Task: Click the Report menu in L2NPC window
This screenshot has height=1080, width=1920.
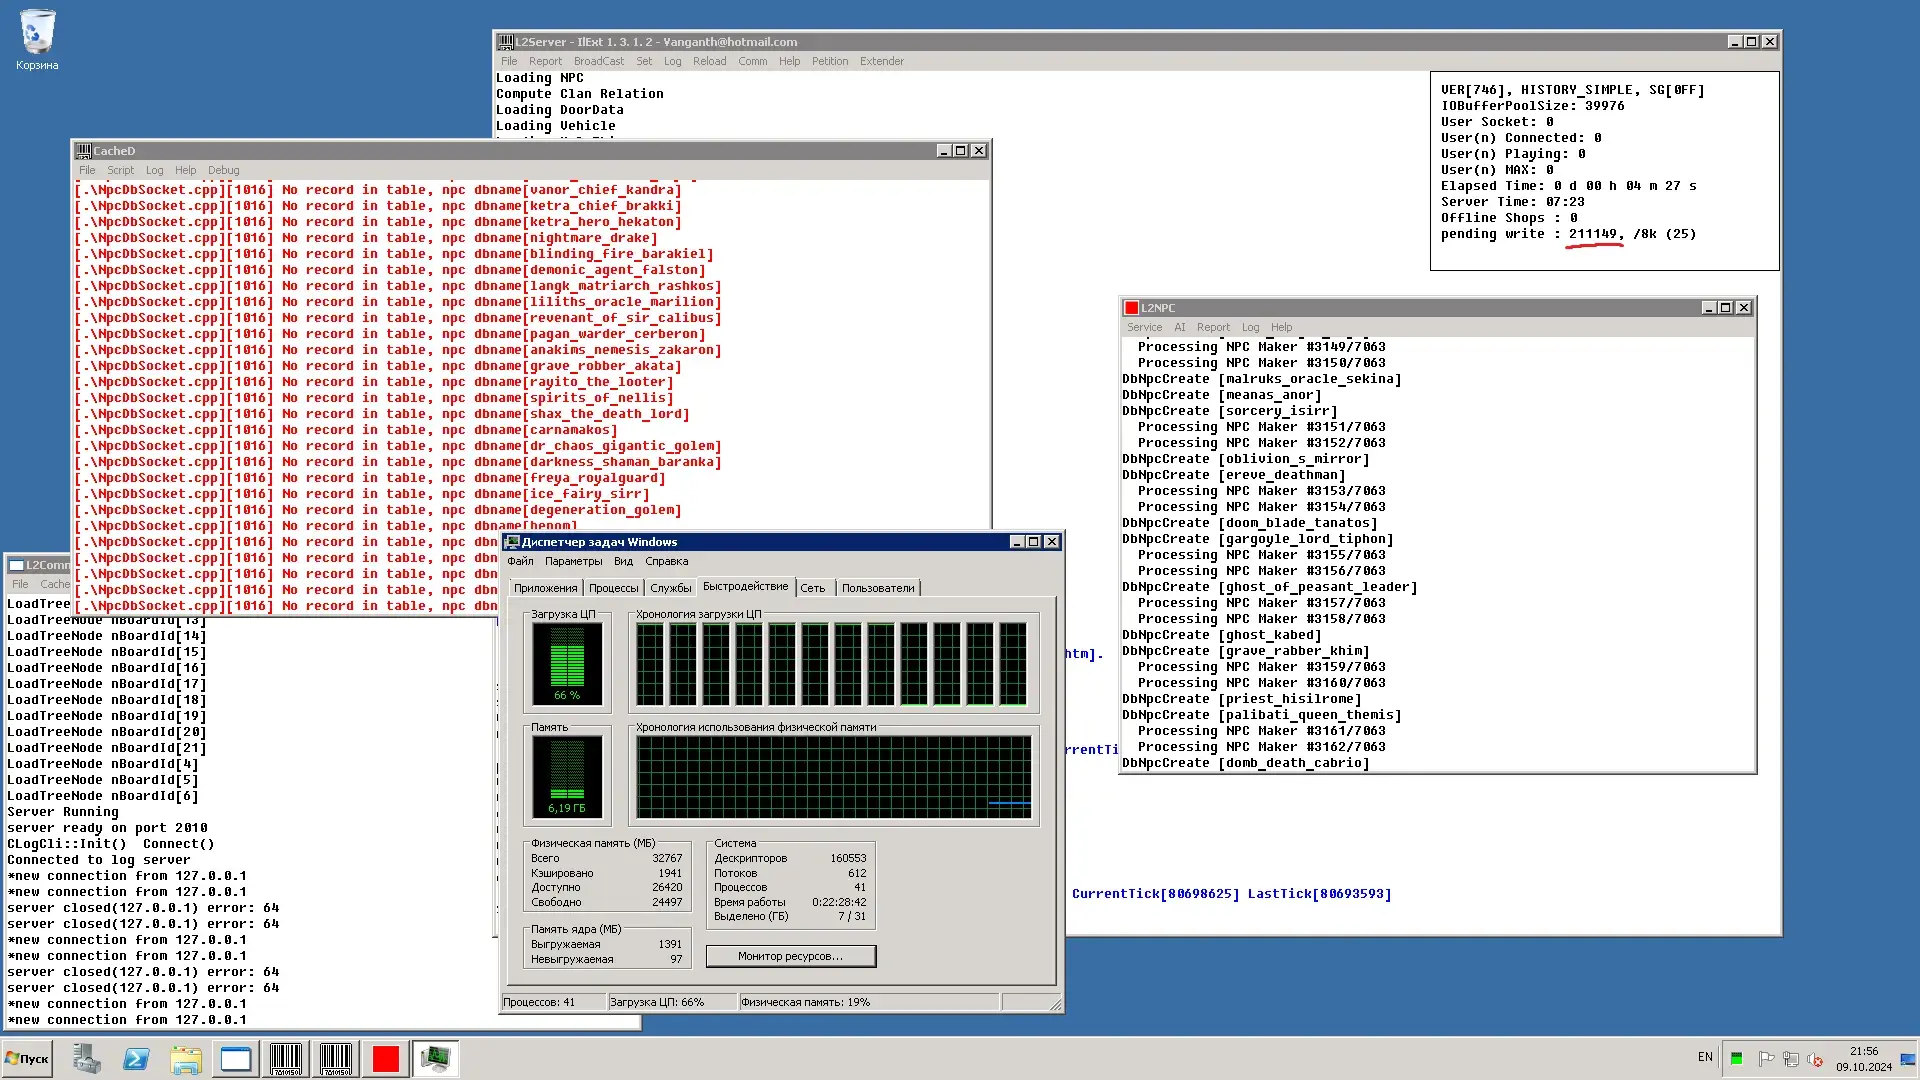Action: click(x=1213, y=326)
